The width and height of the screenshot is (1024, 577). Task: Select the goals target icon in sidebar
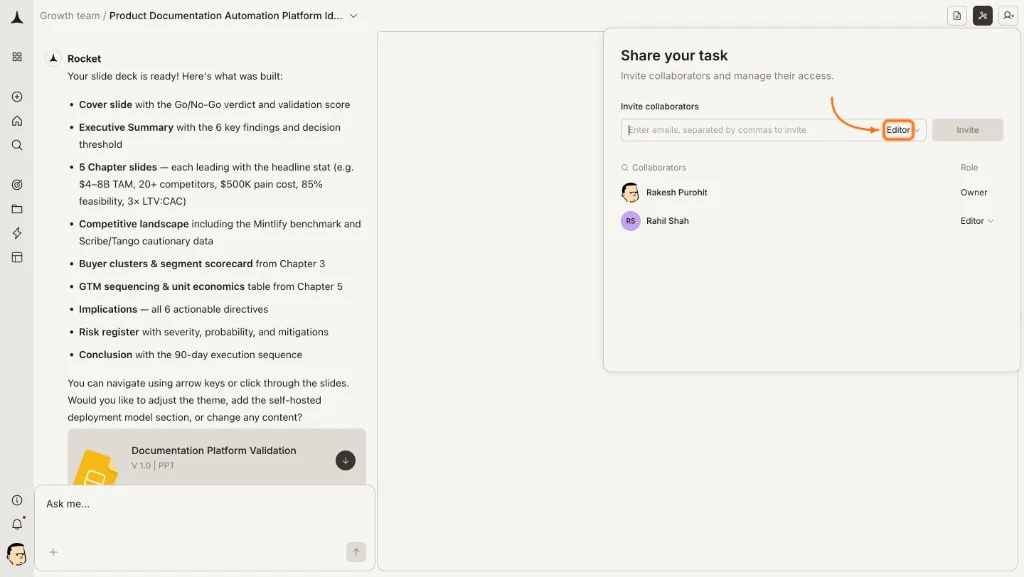(16, 185)
